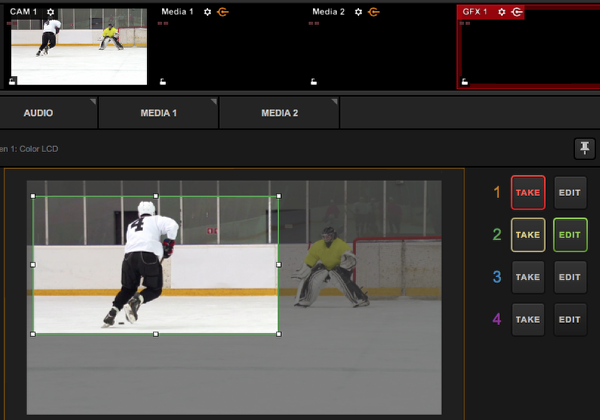600x420 pixels.
Task: Expand the AUDIO tab corner arrow
Action: pos(93,102)
